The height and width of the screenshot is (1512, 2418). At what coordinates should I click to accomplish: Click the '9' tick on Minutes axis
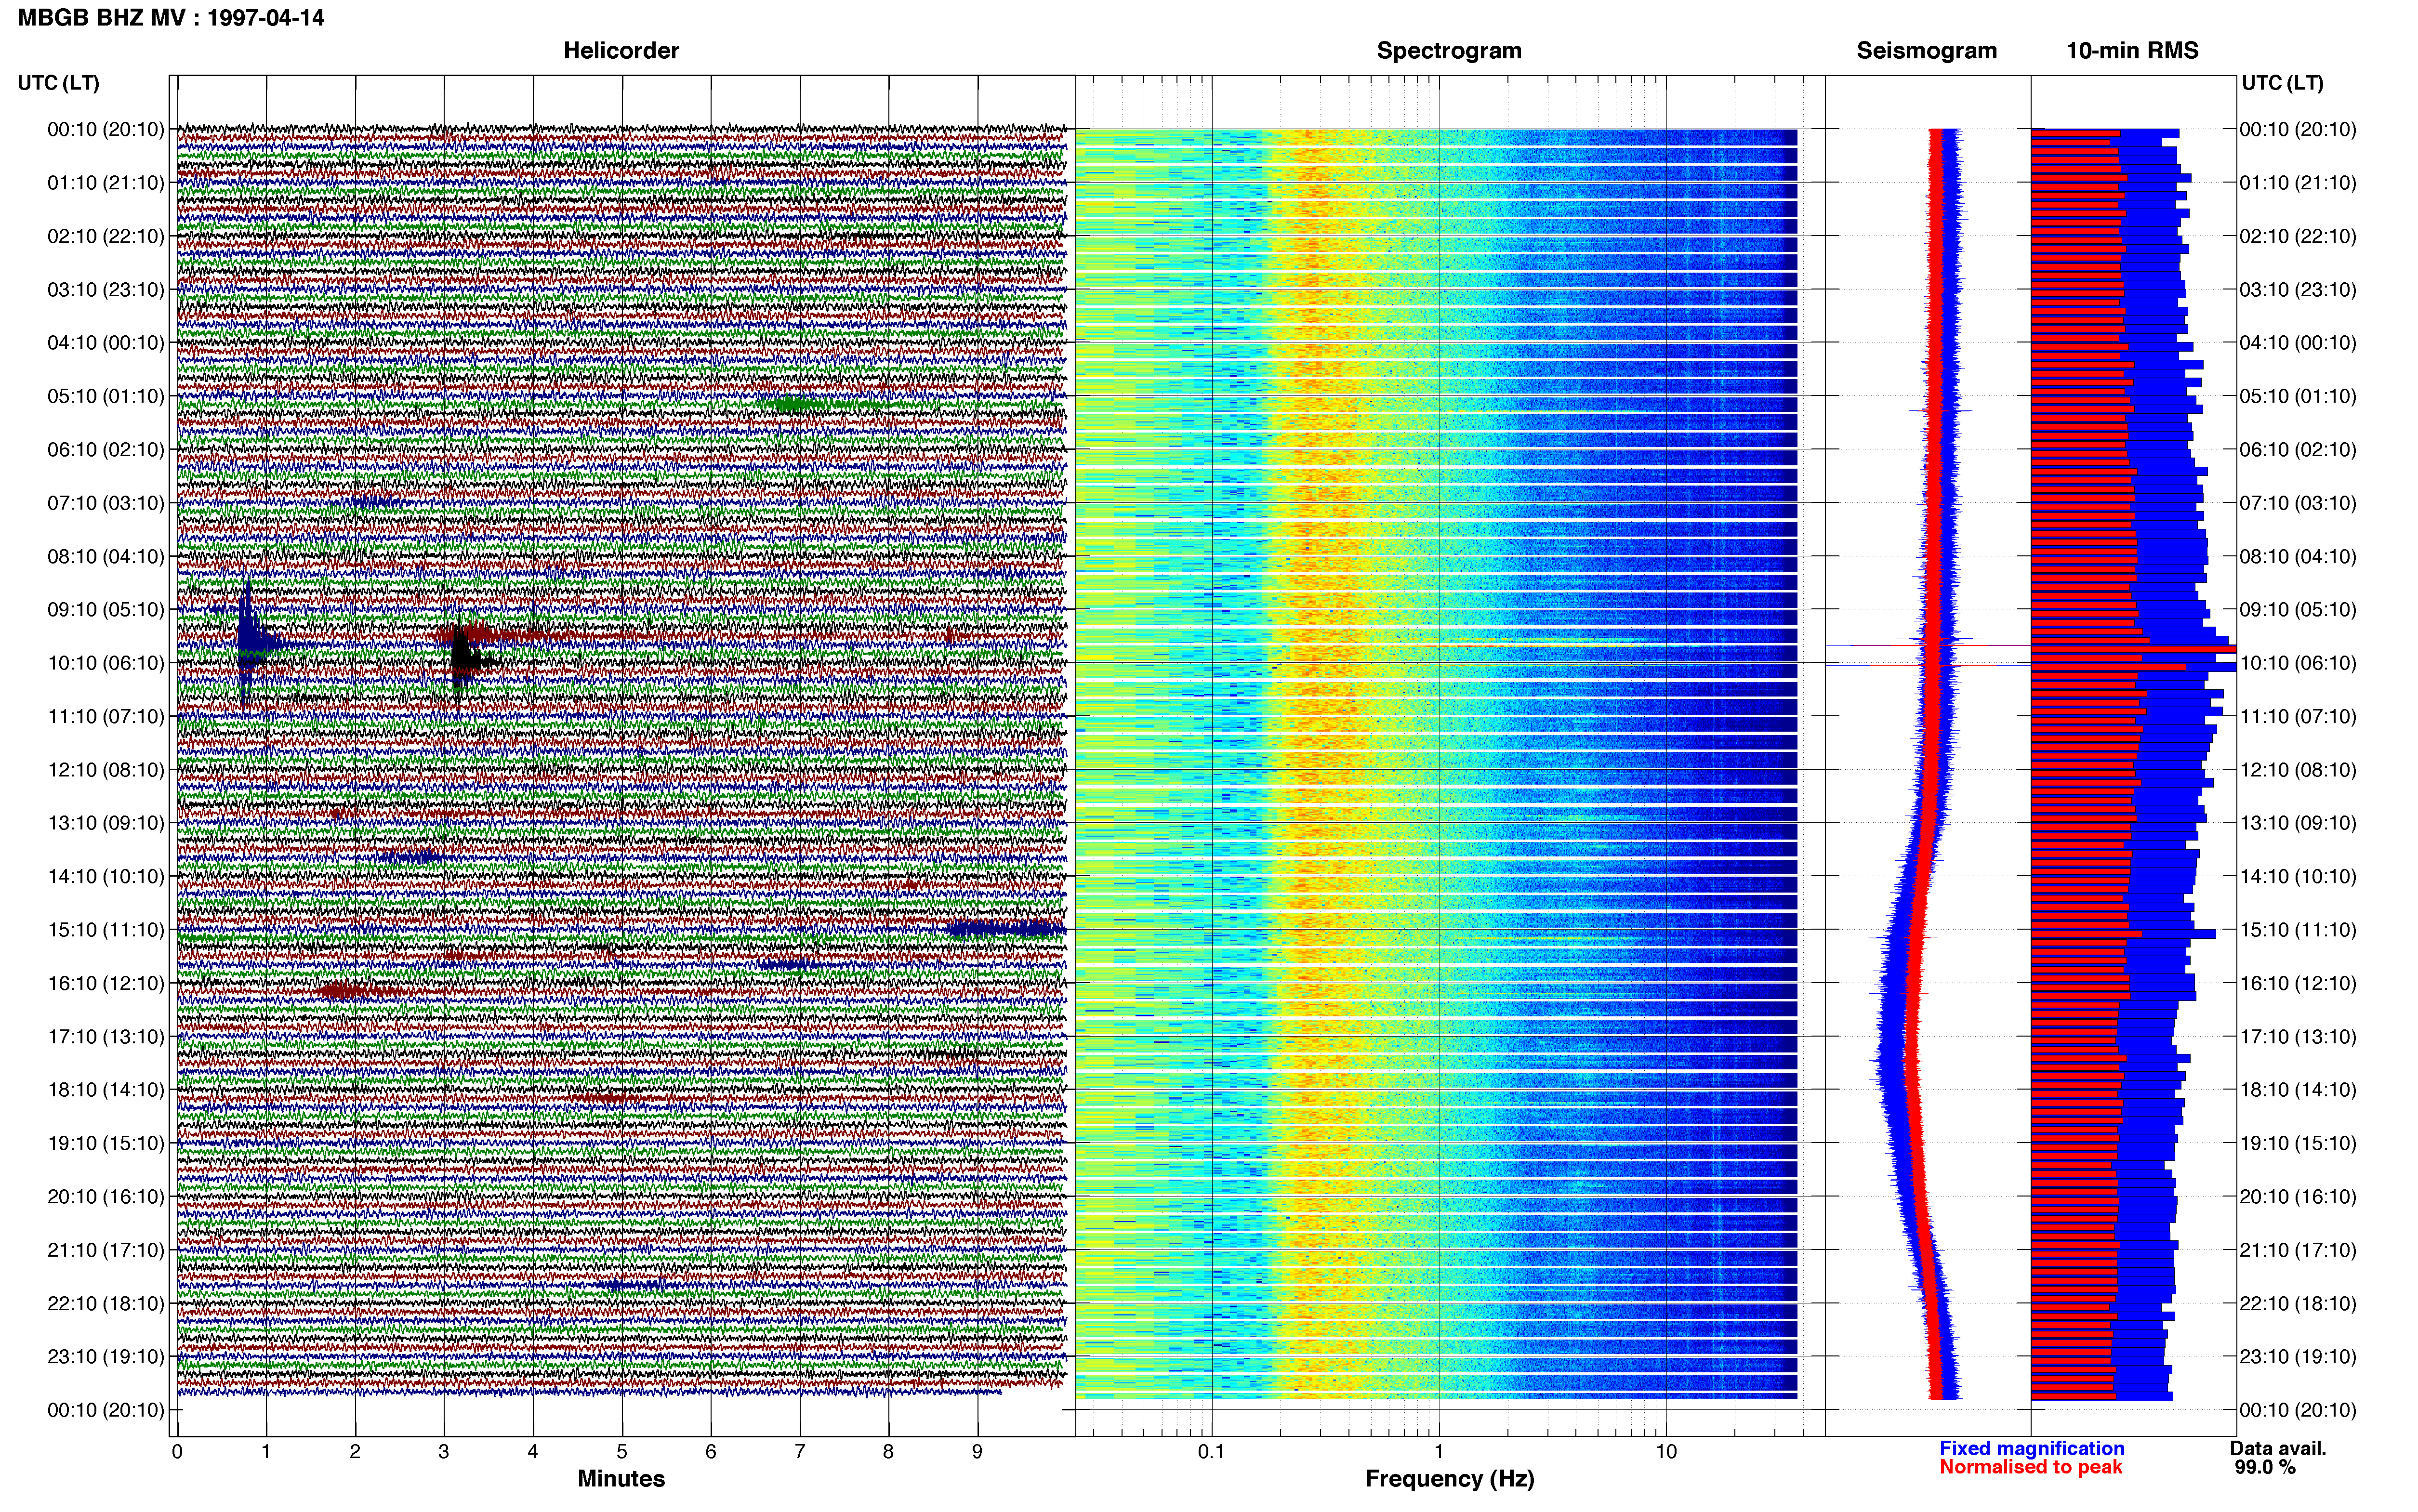[977, 1452]
